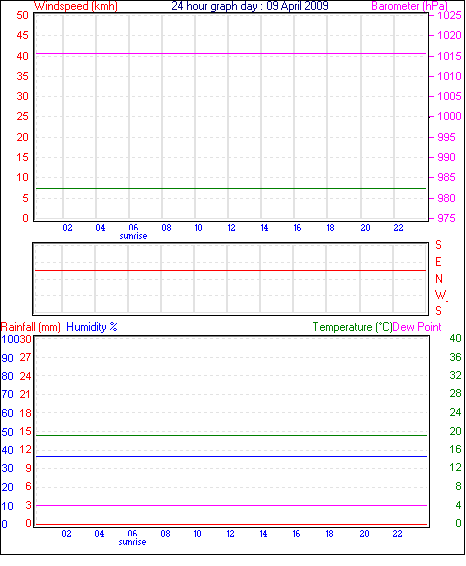Click the 18 hour tick on the top graph
This screenshot has height=566, width=466.
point(330,228)
